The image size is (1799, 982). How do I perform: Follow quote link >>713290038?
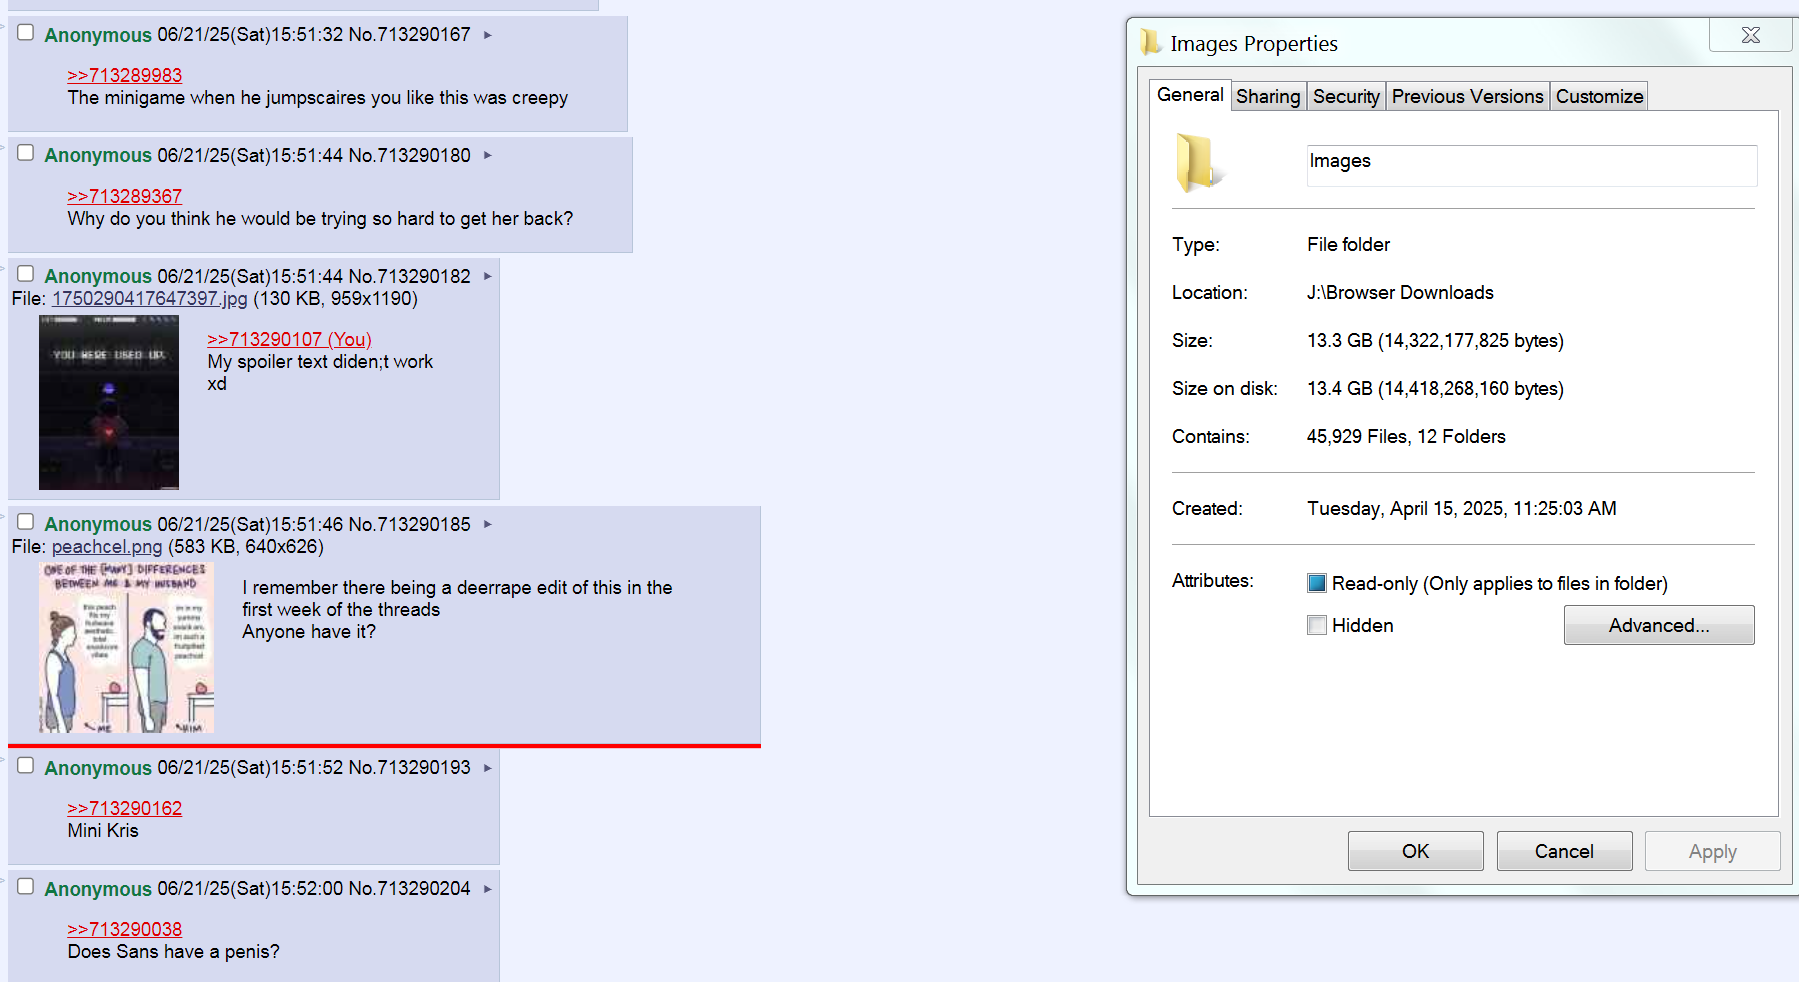[125, 929]
